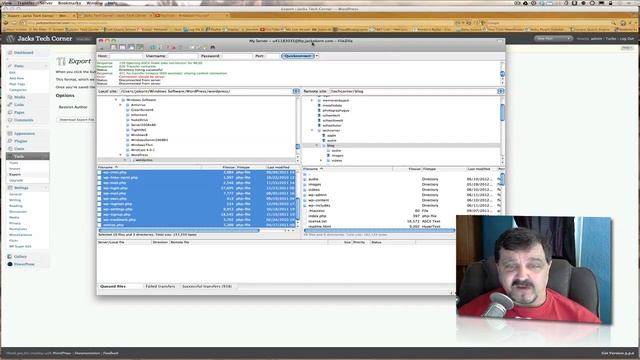Click the refresh file lists toolbar icon
The image size is (640, 360).
tap(152, 48)
